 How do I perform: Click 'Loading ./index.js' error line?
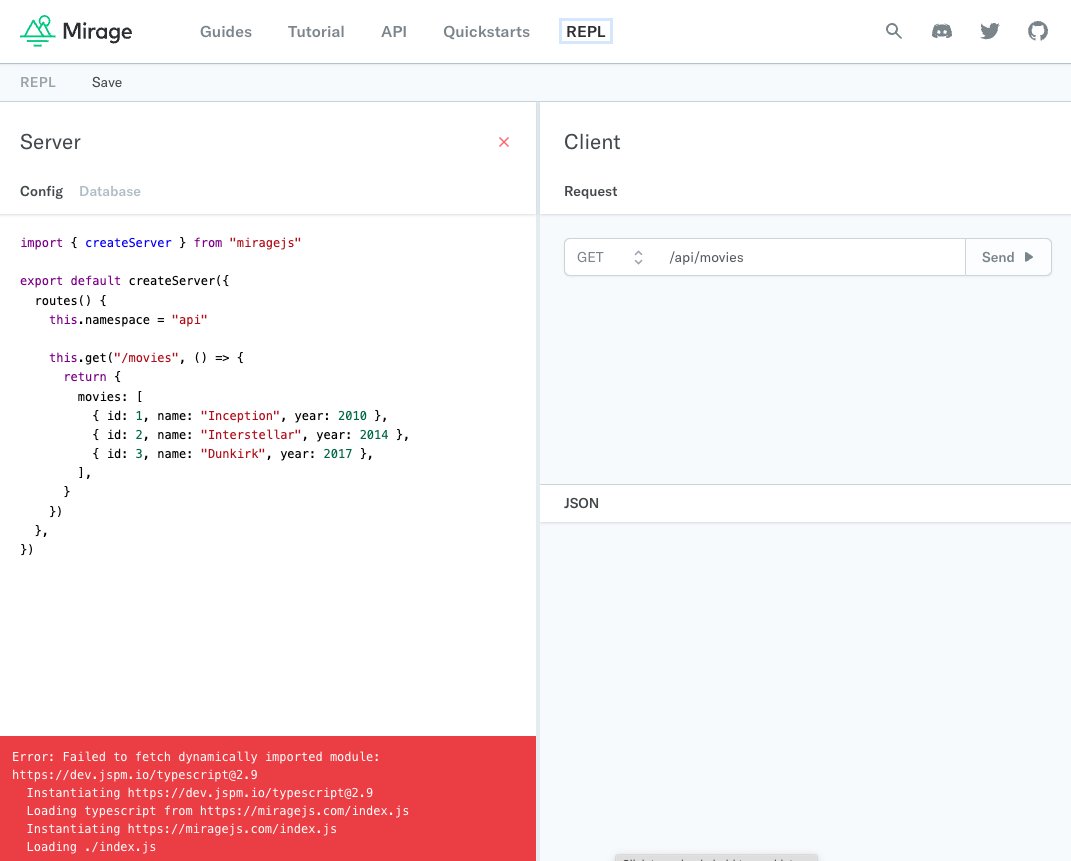click(x=92, y=847)
